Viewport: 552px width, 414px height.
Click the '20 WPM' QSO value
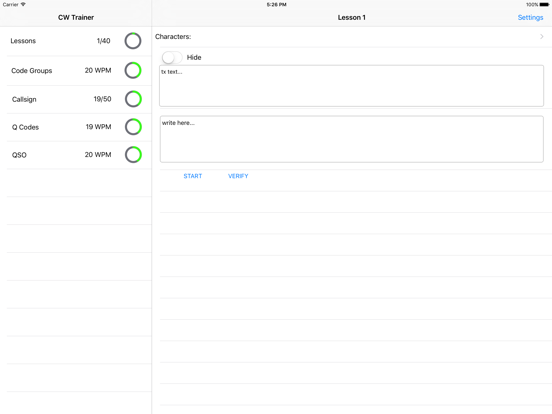click(x=98, y=155)
